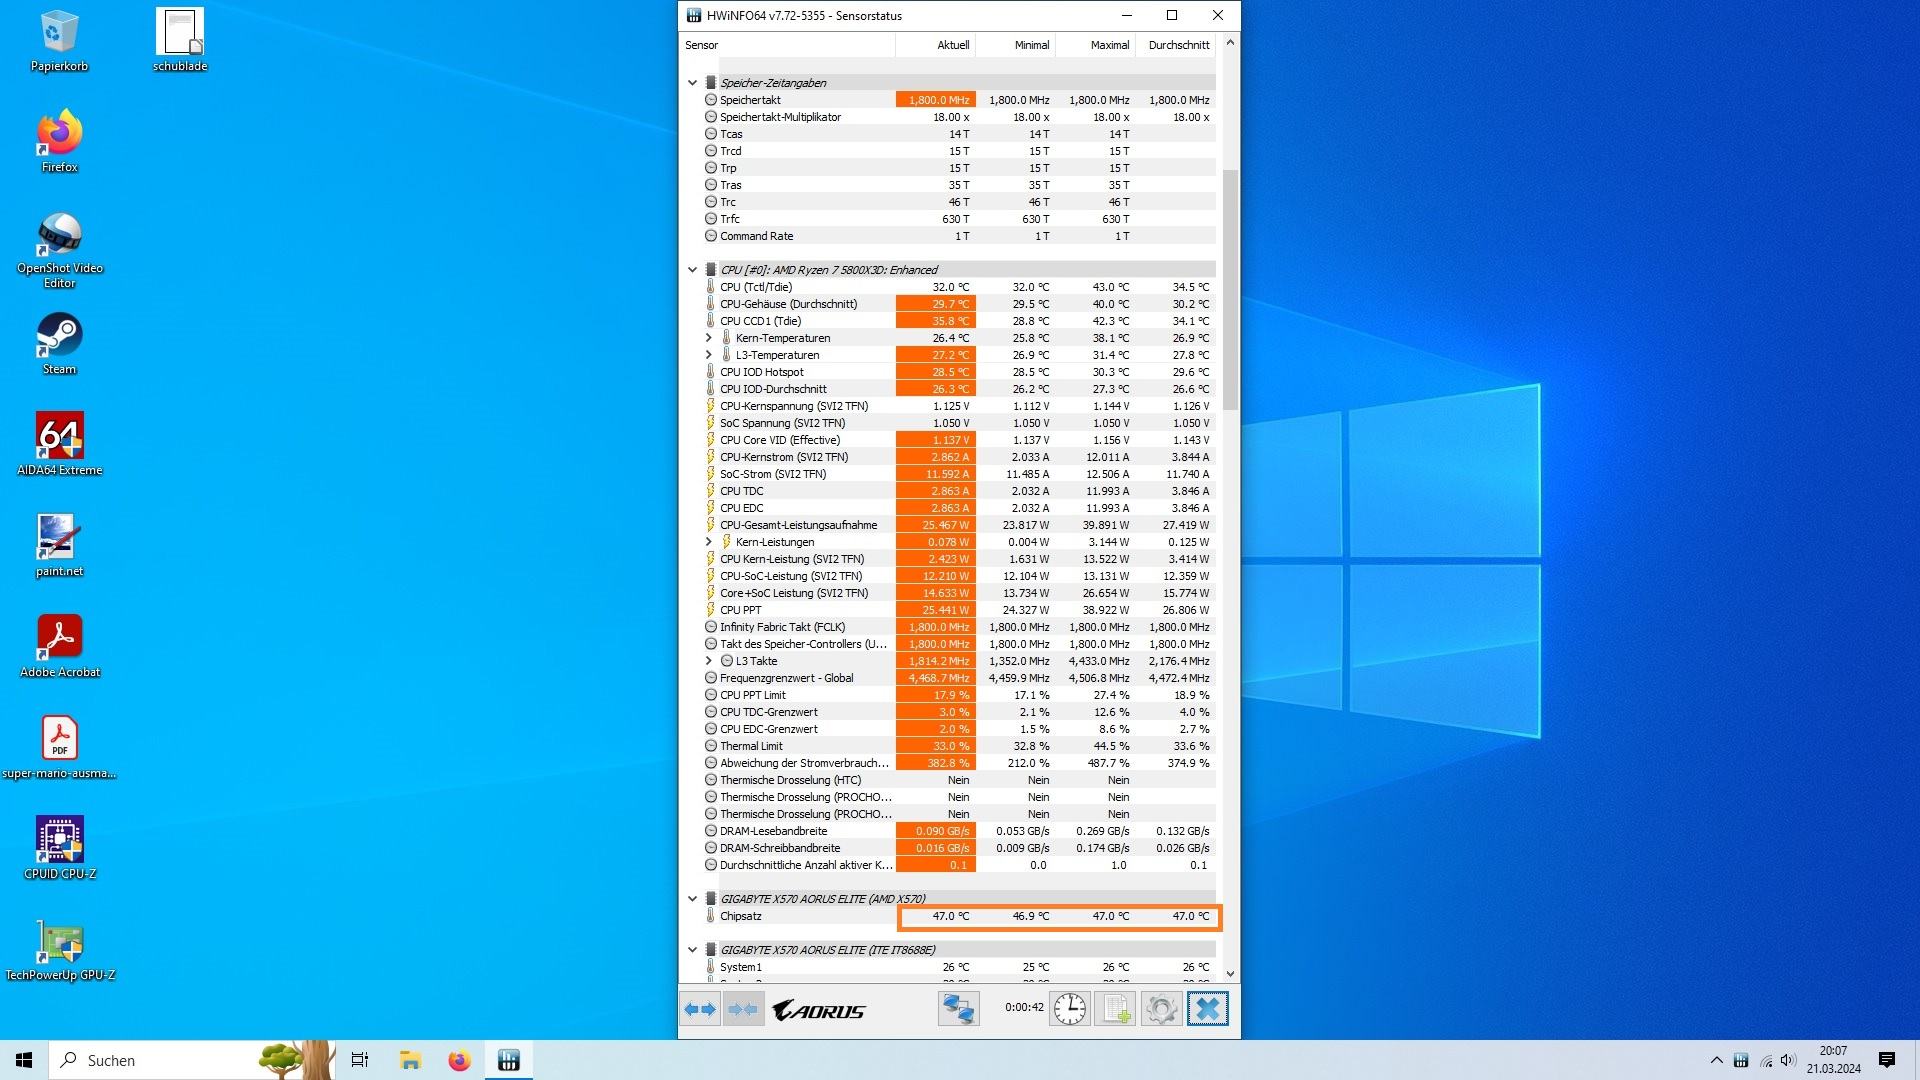Expand the L3-Temperaturen row
1920x1080 pixels.
[709, 355]
